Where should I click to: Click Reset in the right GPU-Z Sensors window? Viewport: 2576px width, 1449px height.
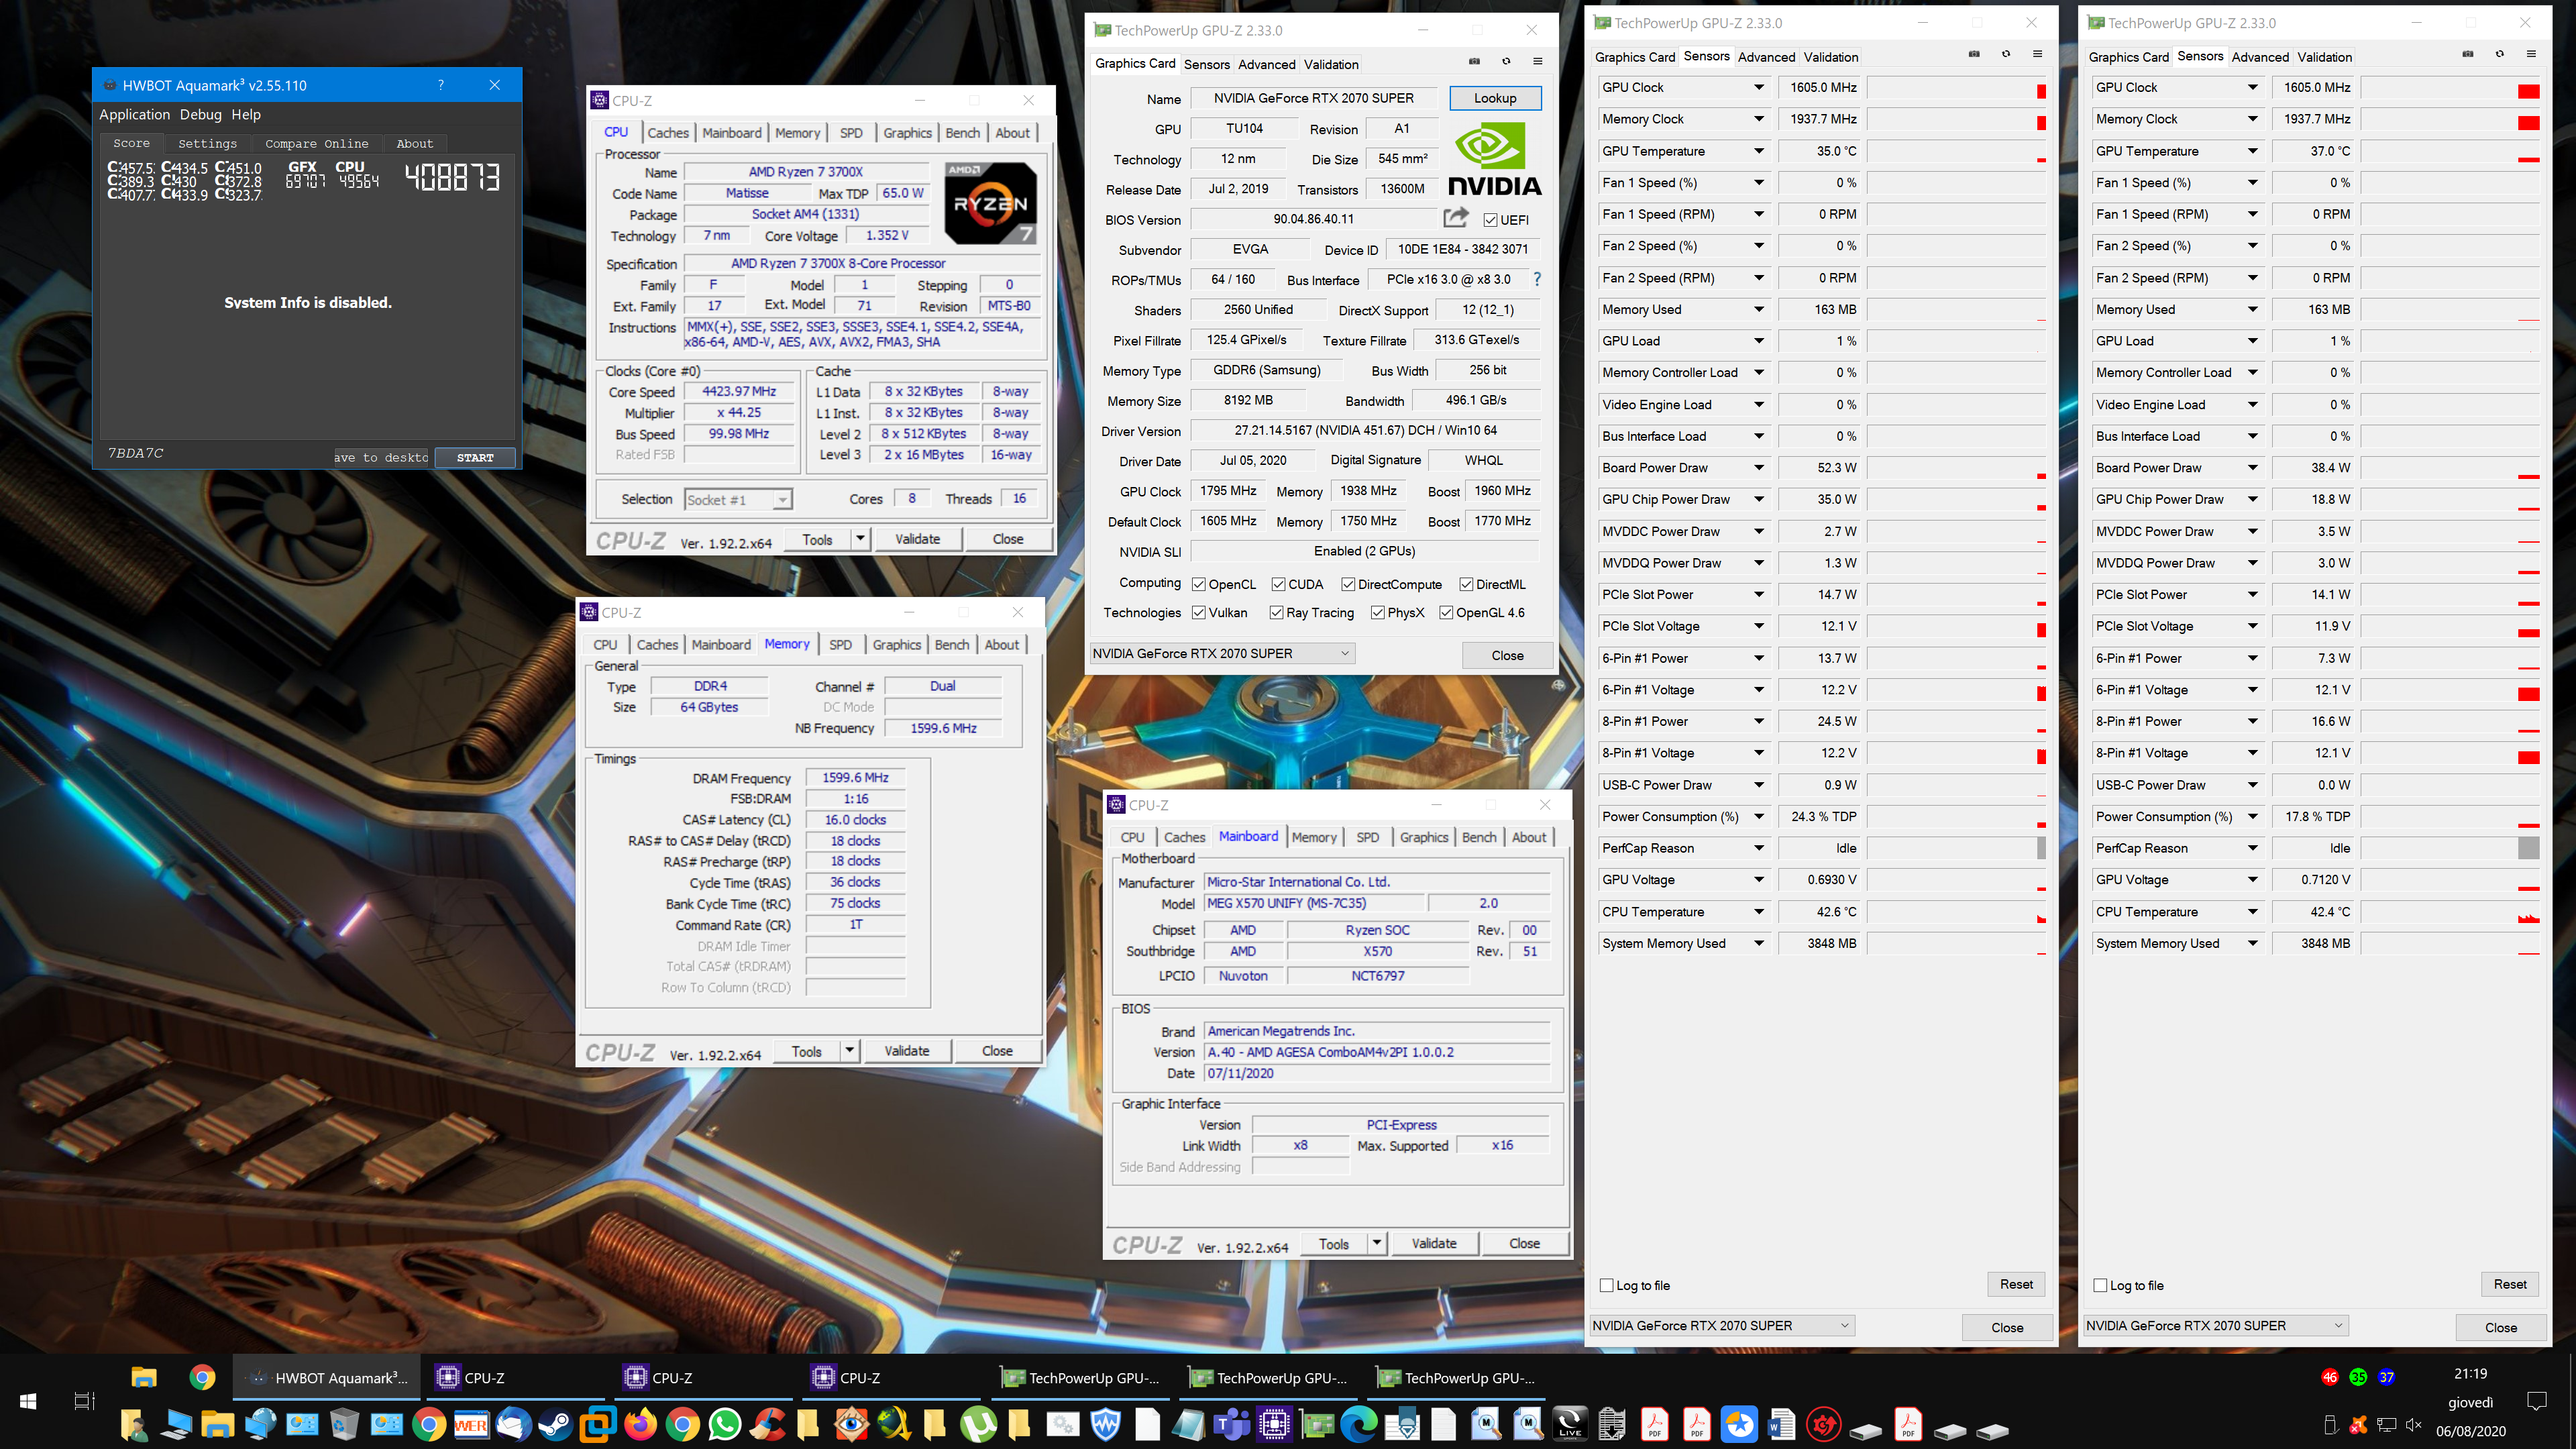(x=2509, y=1284)
